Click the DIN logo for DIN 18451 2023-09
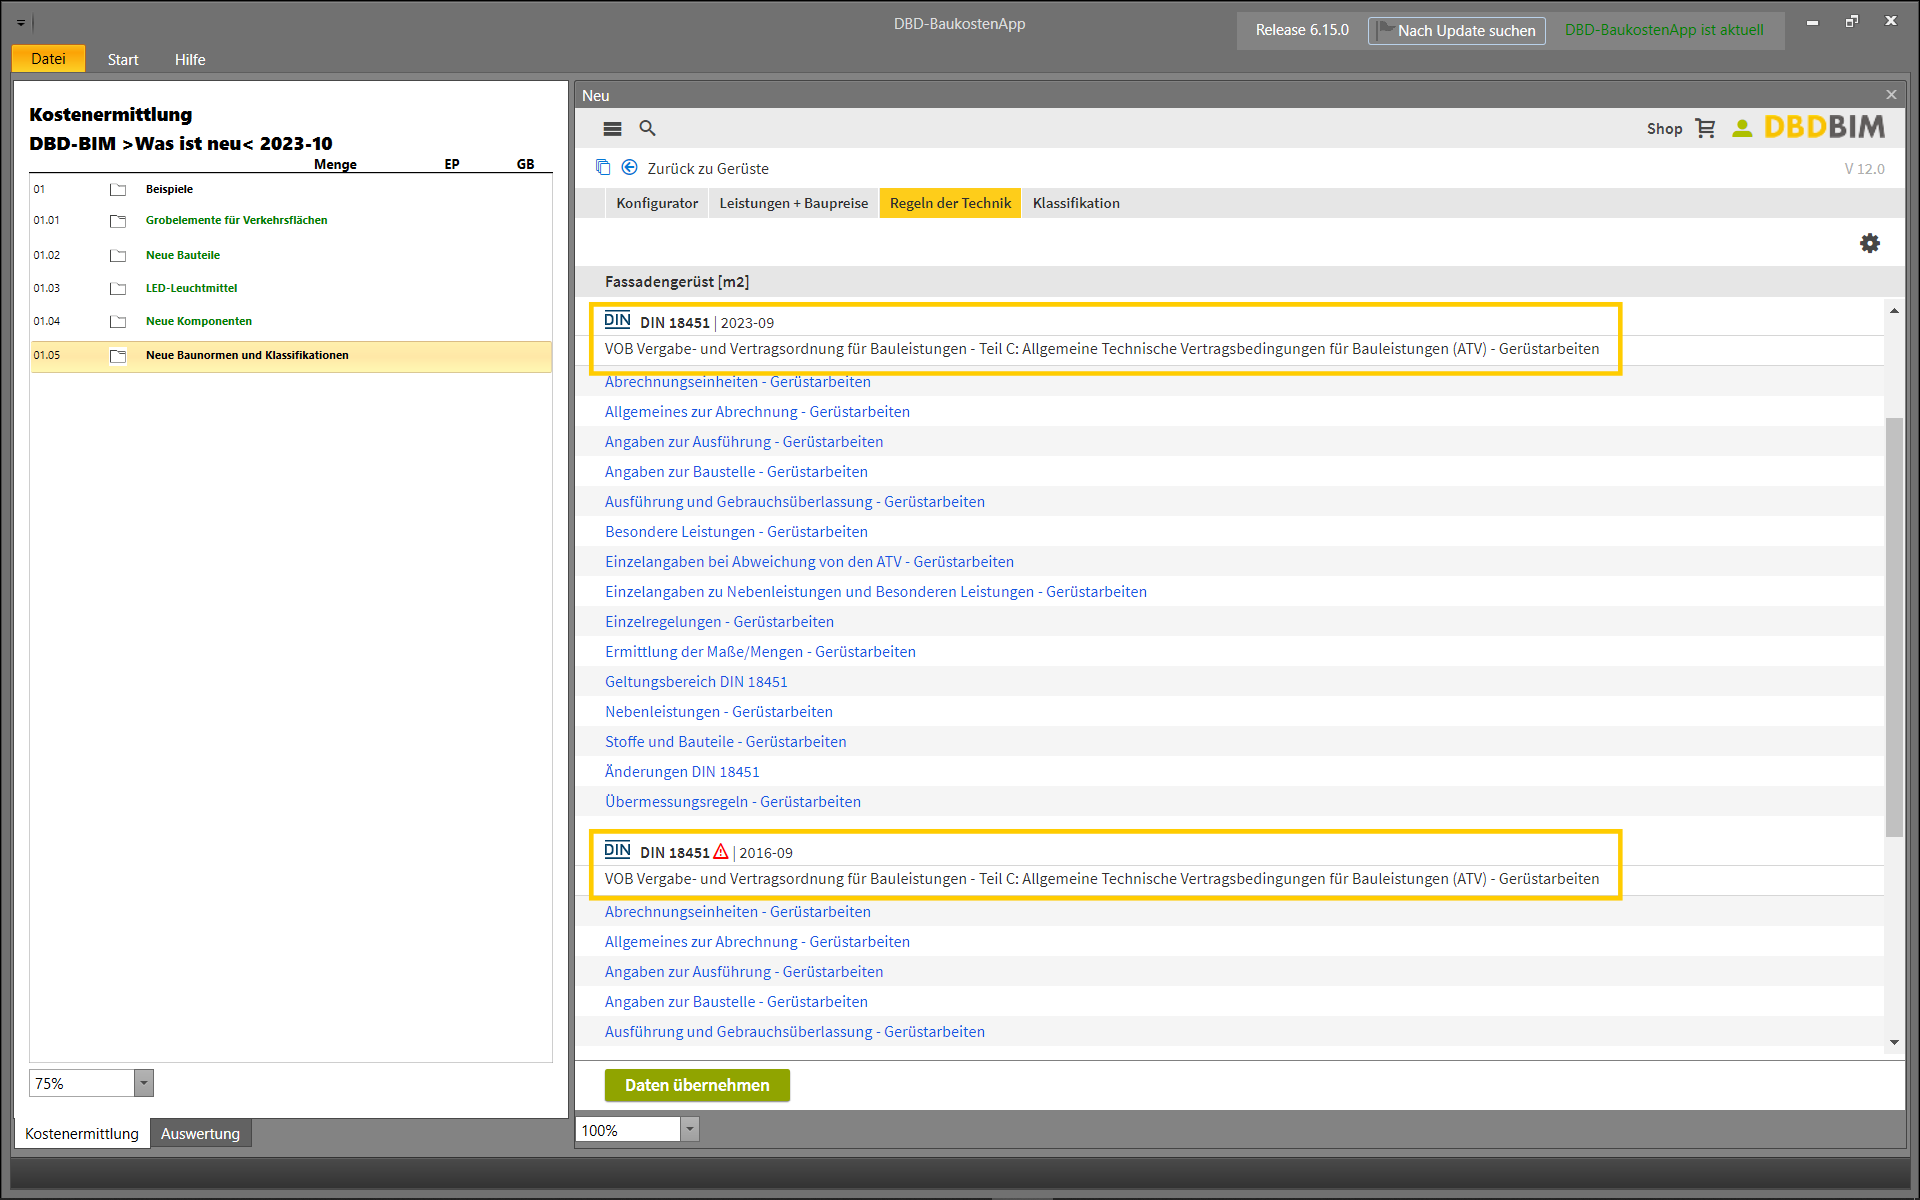 pos(617,320)
